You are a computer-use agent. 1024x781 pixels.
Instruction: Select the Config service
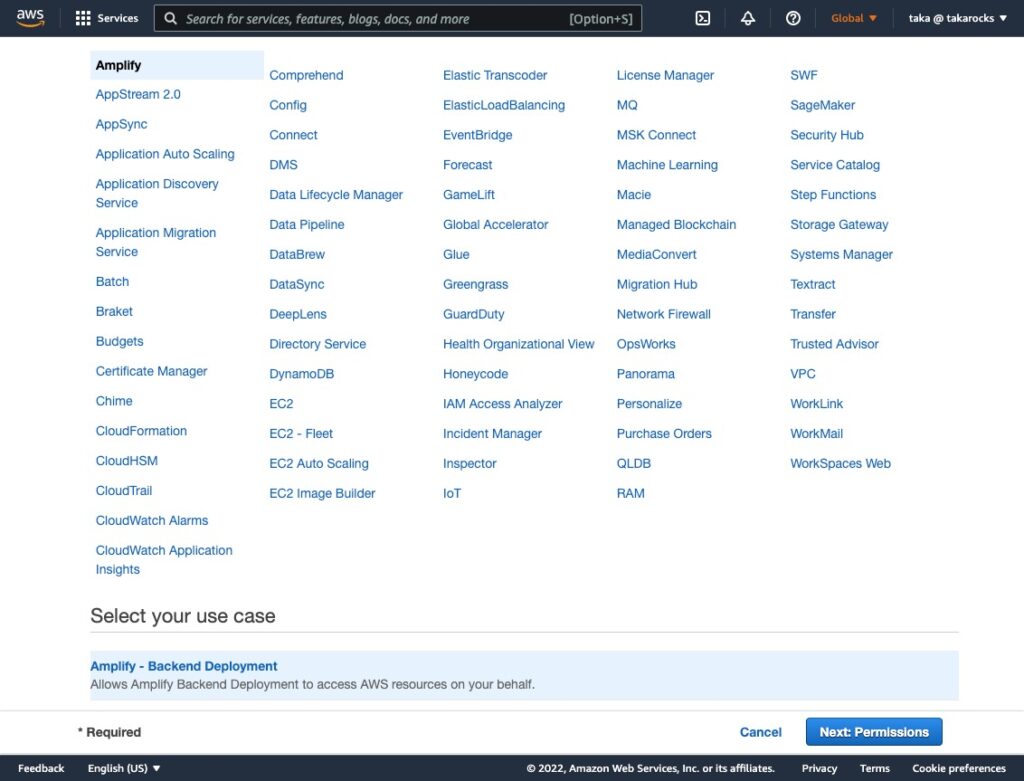(x=288, y=105)
